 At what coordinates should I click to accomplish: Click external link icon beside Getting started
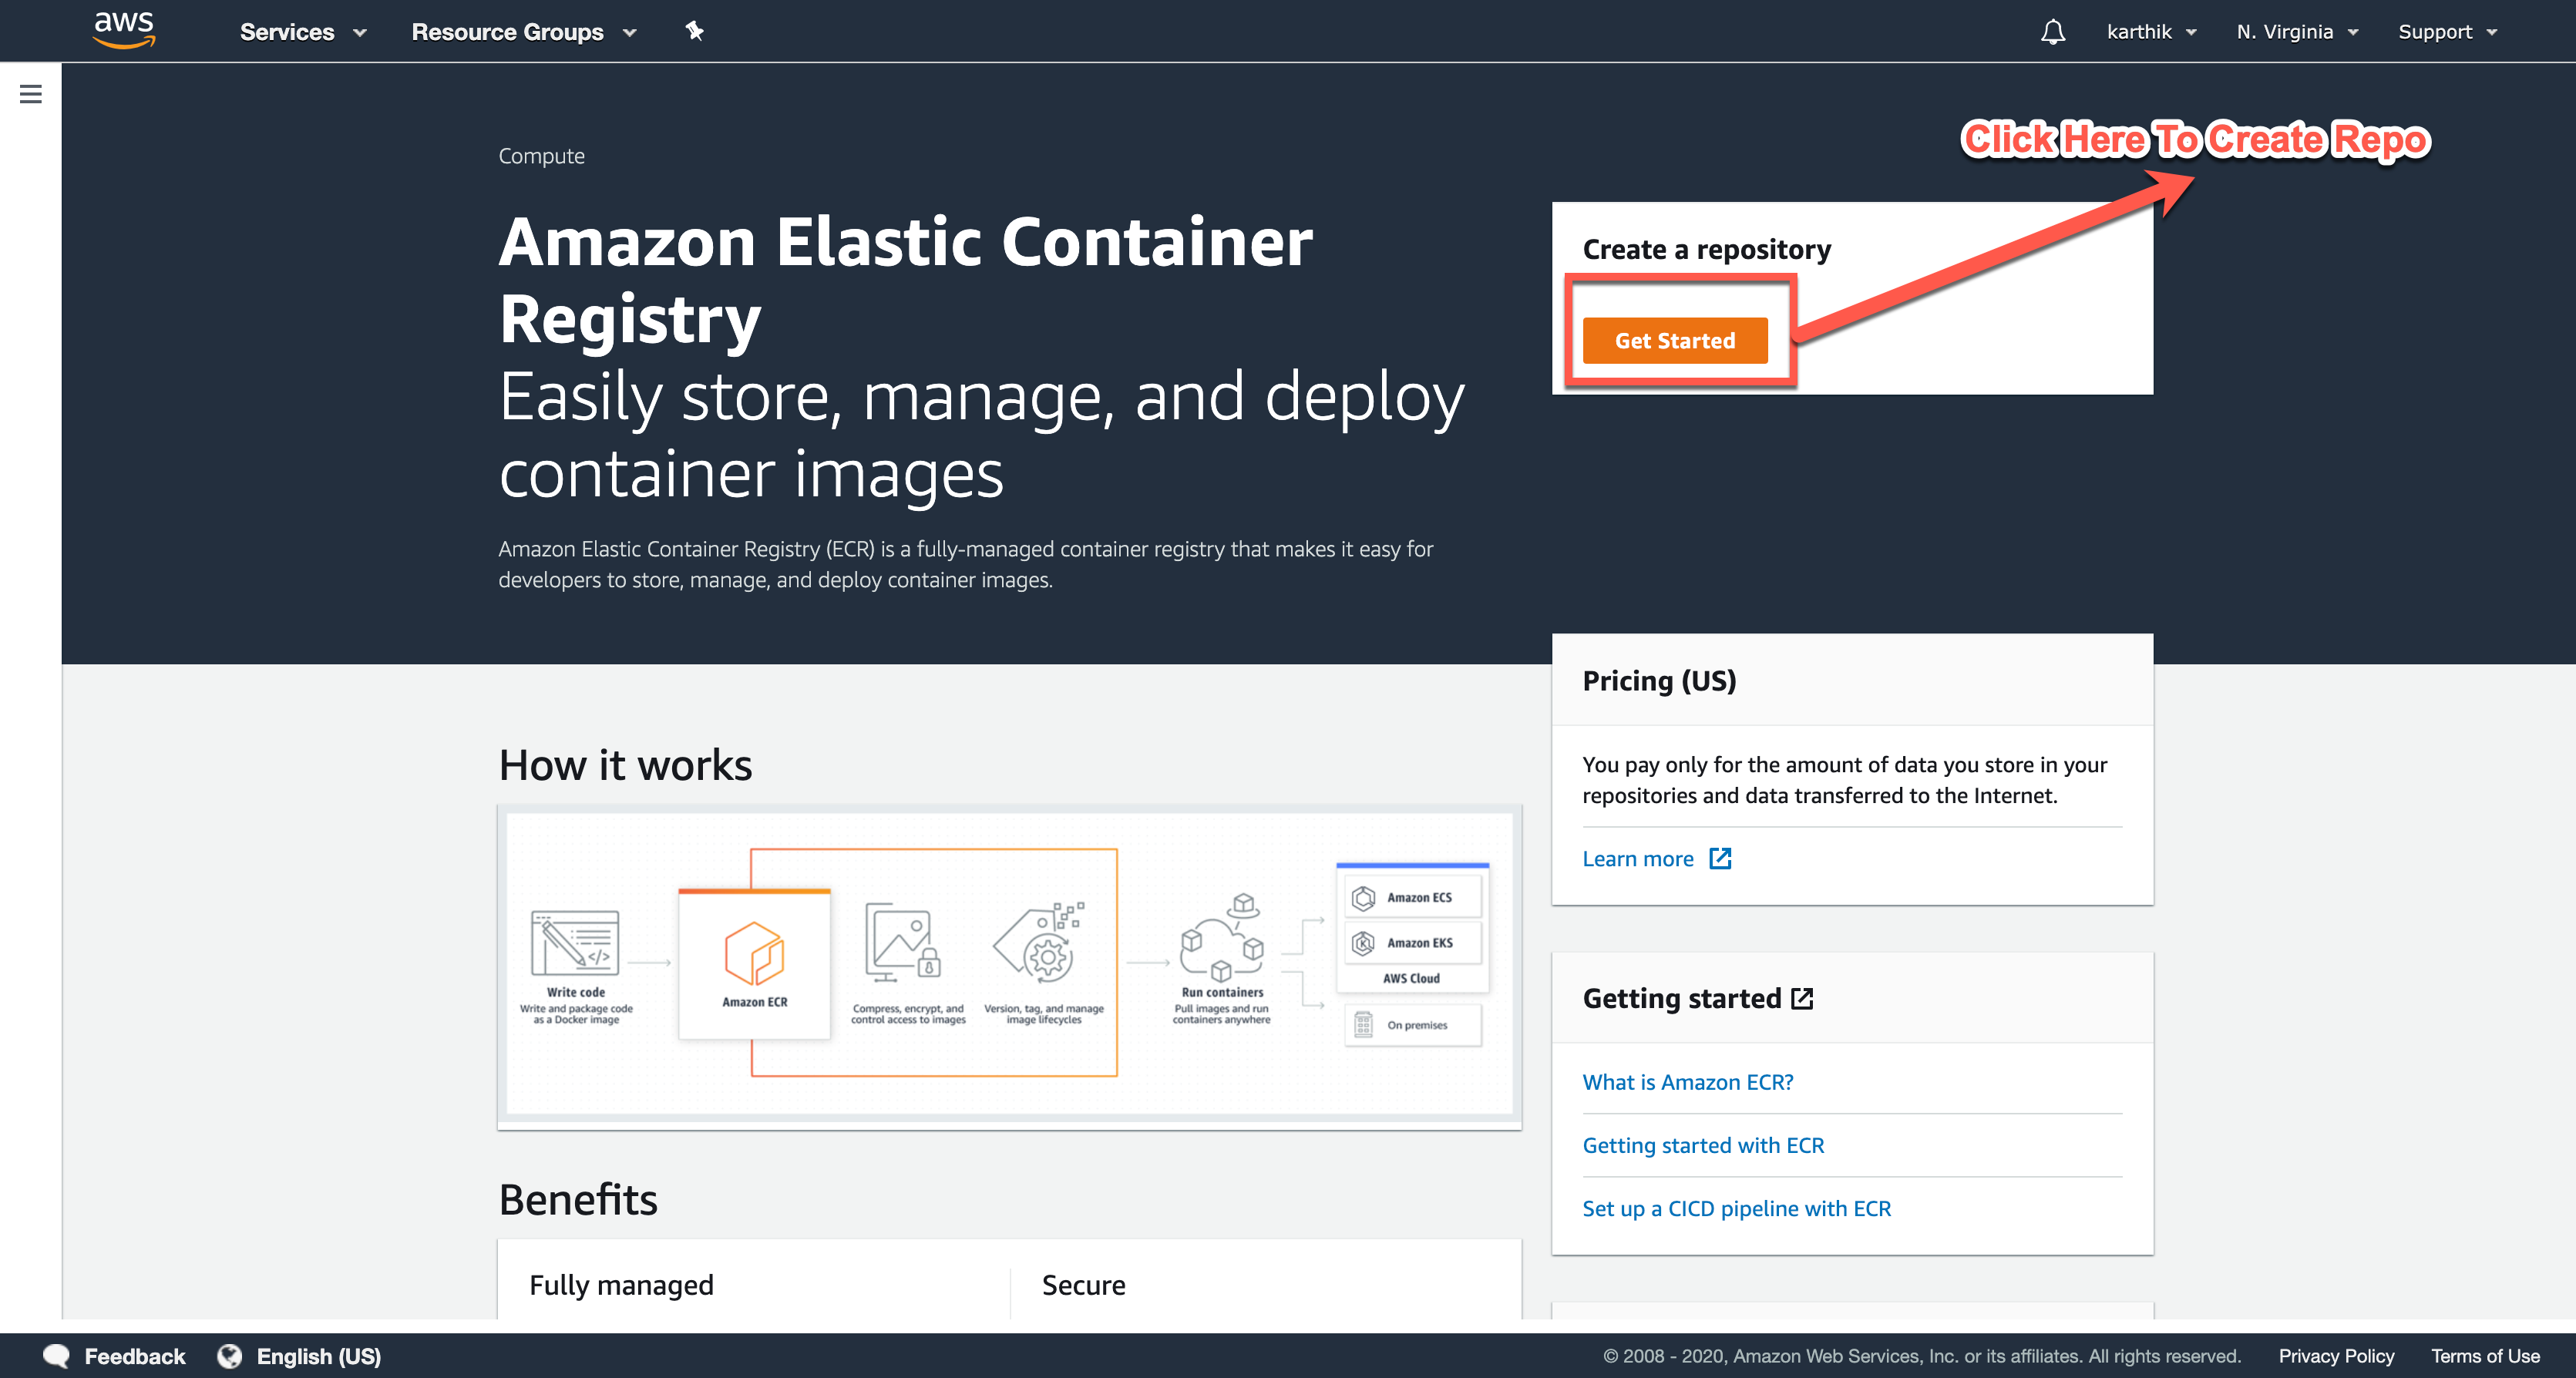1802,998
